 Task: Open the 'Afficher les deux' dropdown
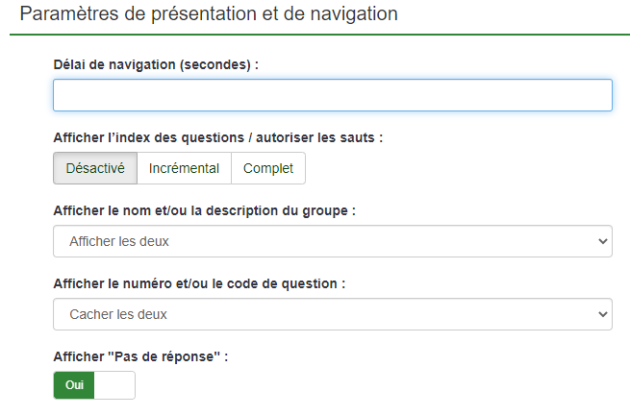click(333, 241)
